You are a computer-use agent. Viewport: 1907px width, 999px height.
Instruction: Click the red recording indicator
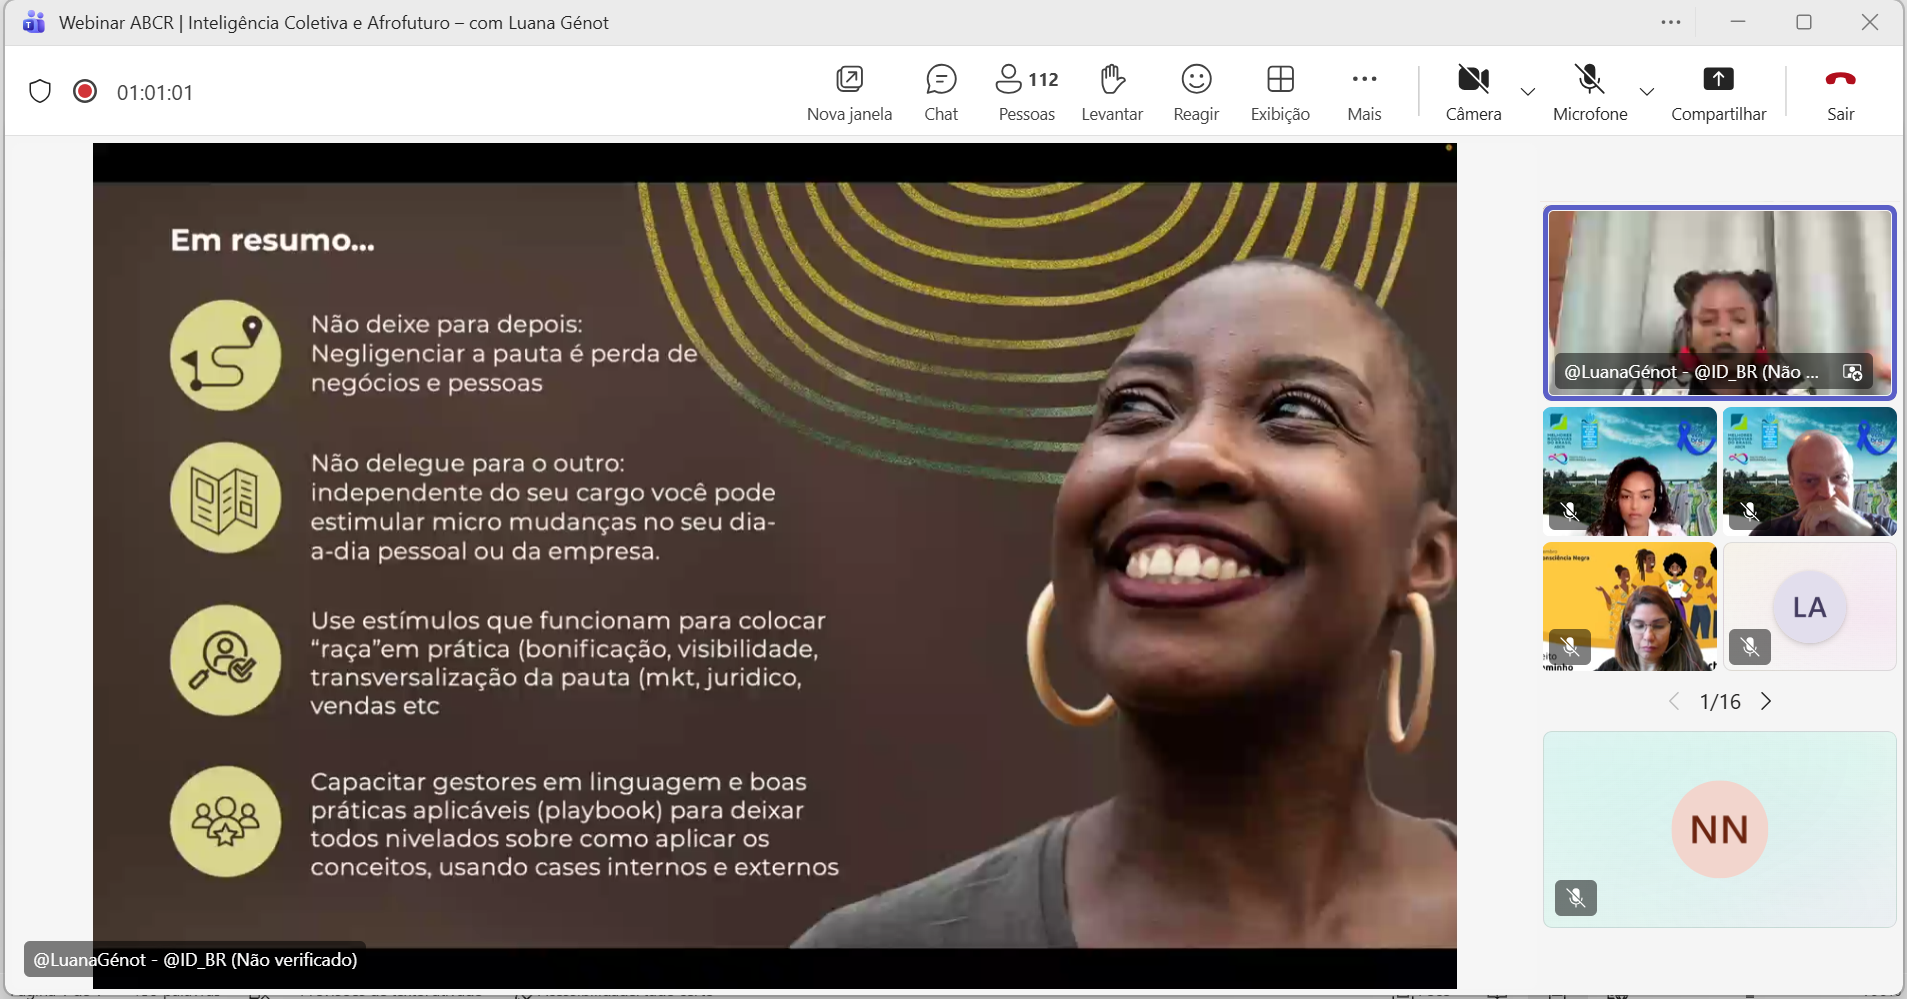85,92
